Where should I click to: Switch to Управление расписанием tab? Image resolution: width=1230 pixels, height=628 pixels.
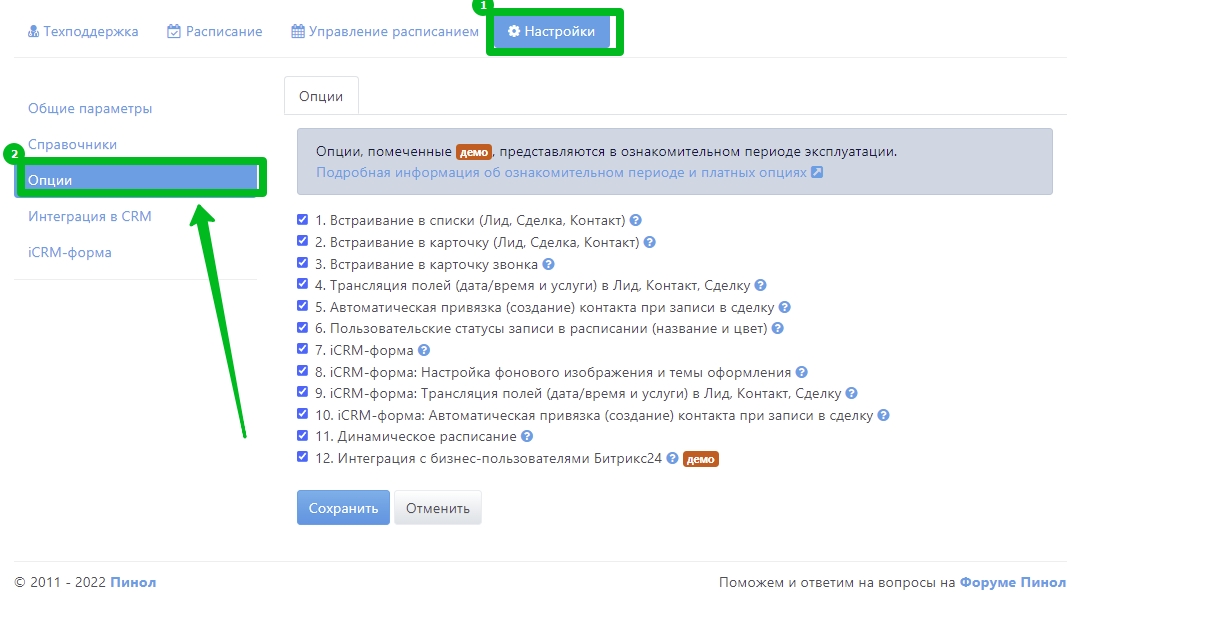click(x=385, y=31)
